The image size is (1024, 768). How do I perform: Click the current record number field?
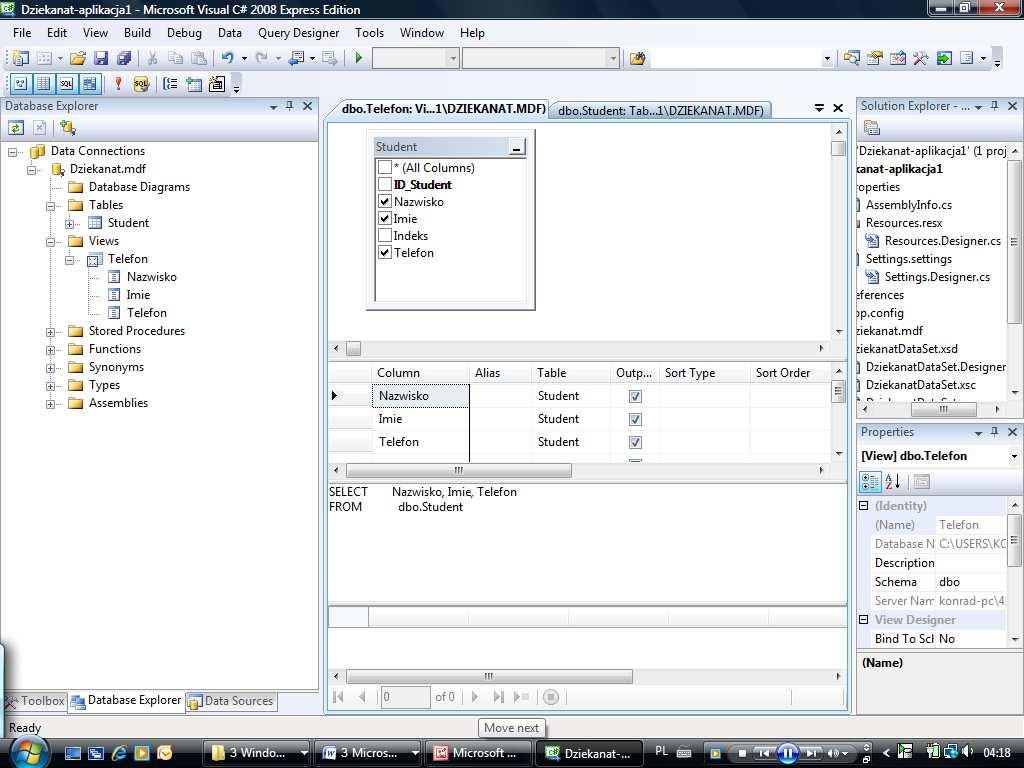(406, 697)
